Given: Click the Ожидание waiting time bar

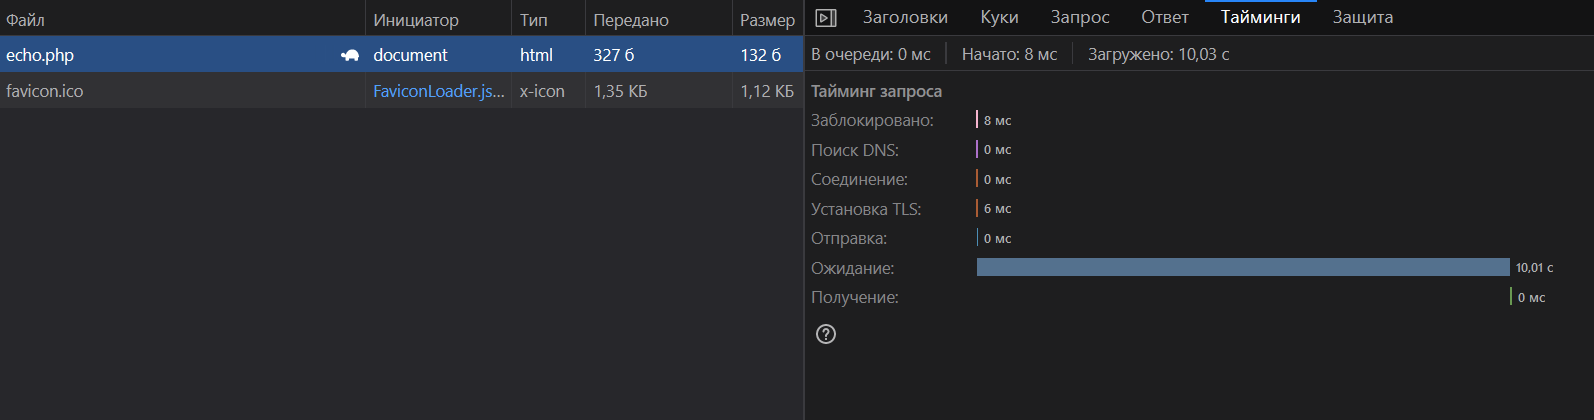Looking at the screenshot, I should (1243, 267).
